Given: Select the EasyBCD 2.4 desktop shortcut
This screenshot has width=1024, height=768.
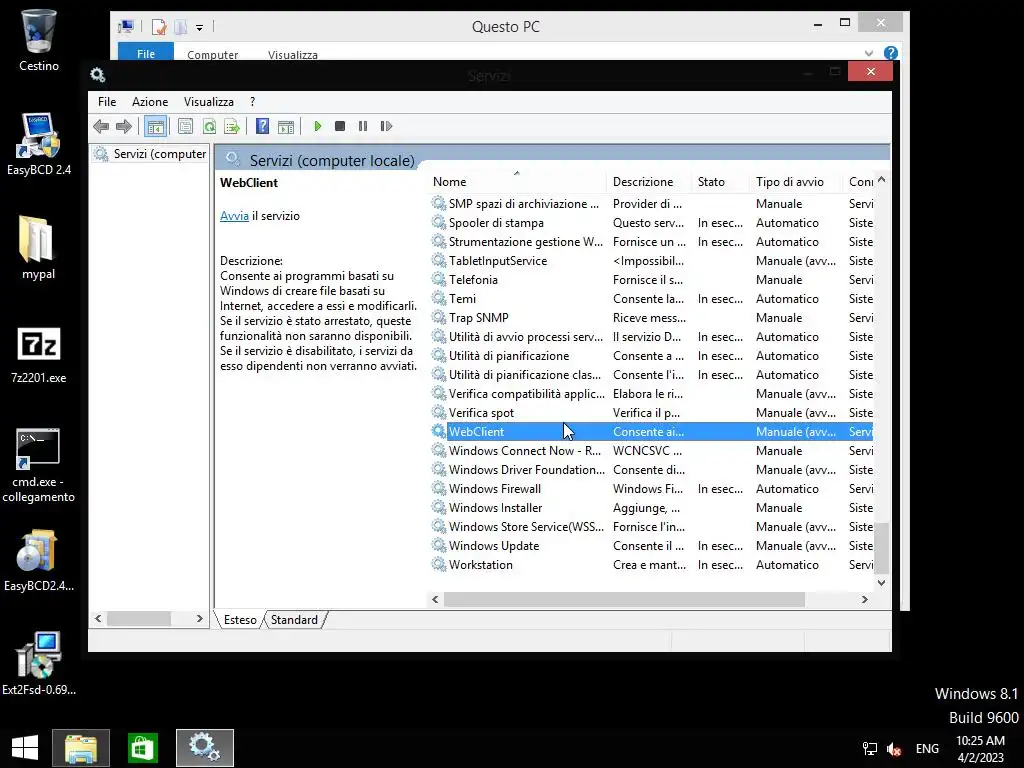Looking at the screenshot, I should coord(39,144).
